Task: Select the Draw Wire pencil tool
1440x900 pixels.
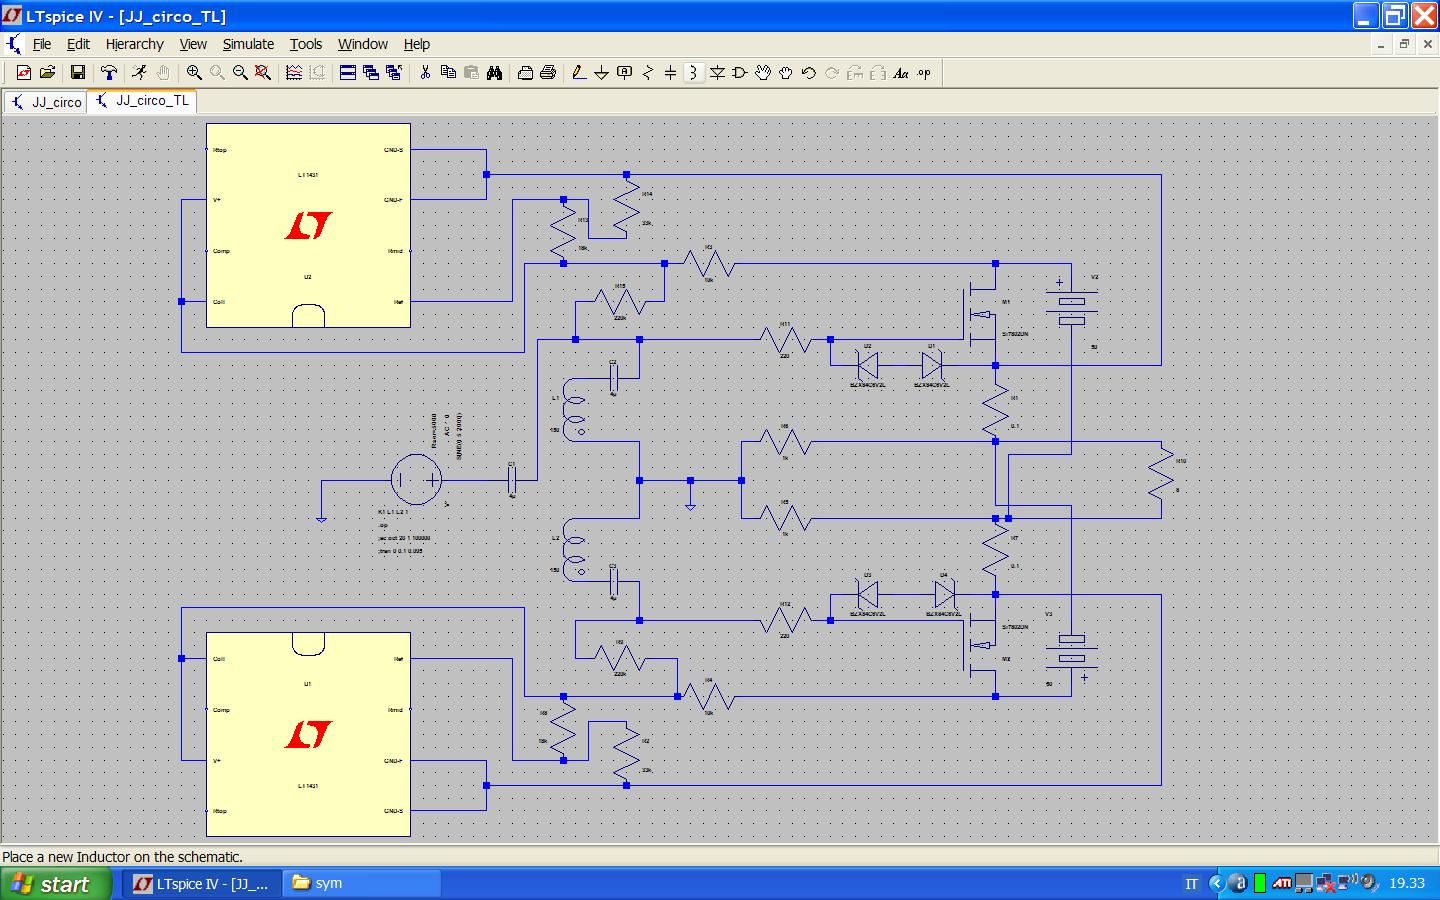Action: 579,73
